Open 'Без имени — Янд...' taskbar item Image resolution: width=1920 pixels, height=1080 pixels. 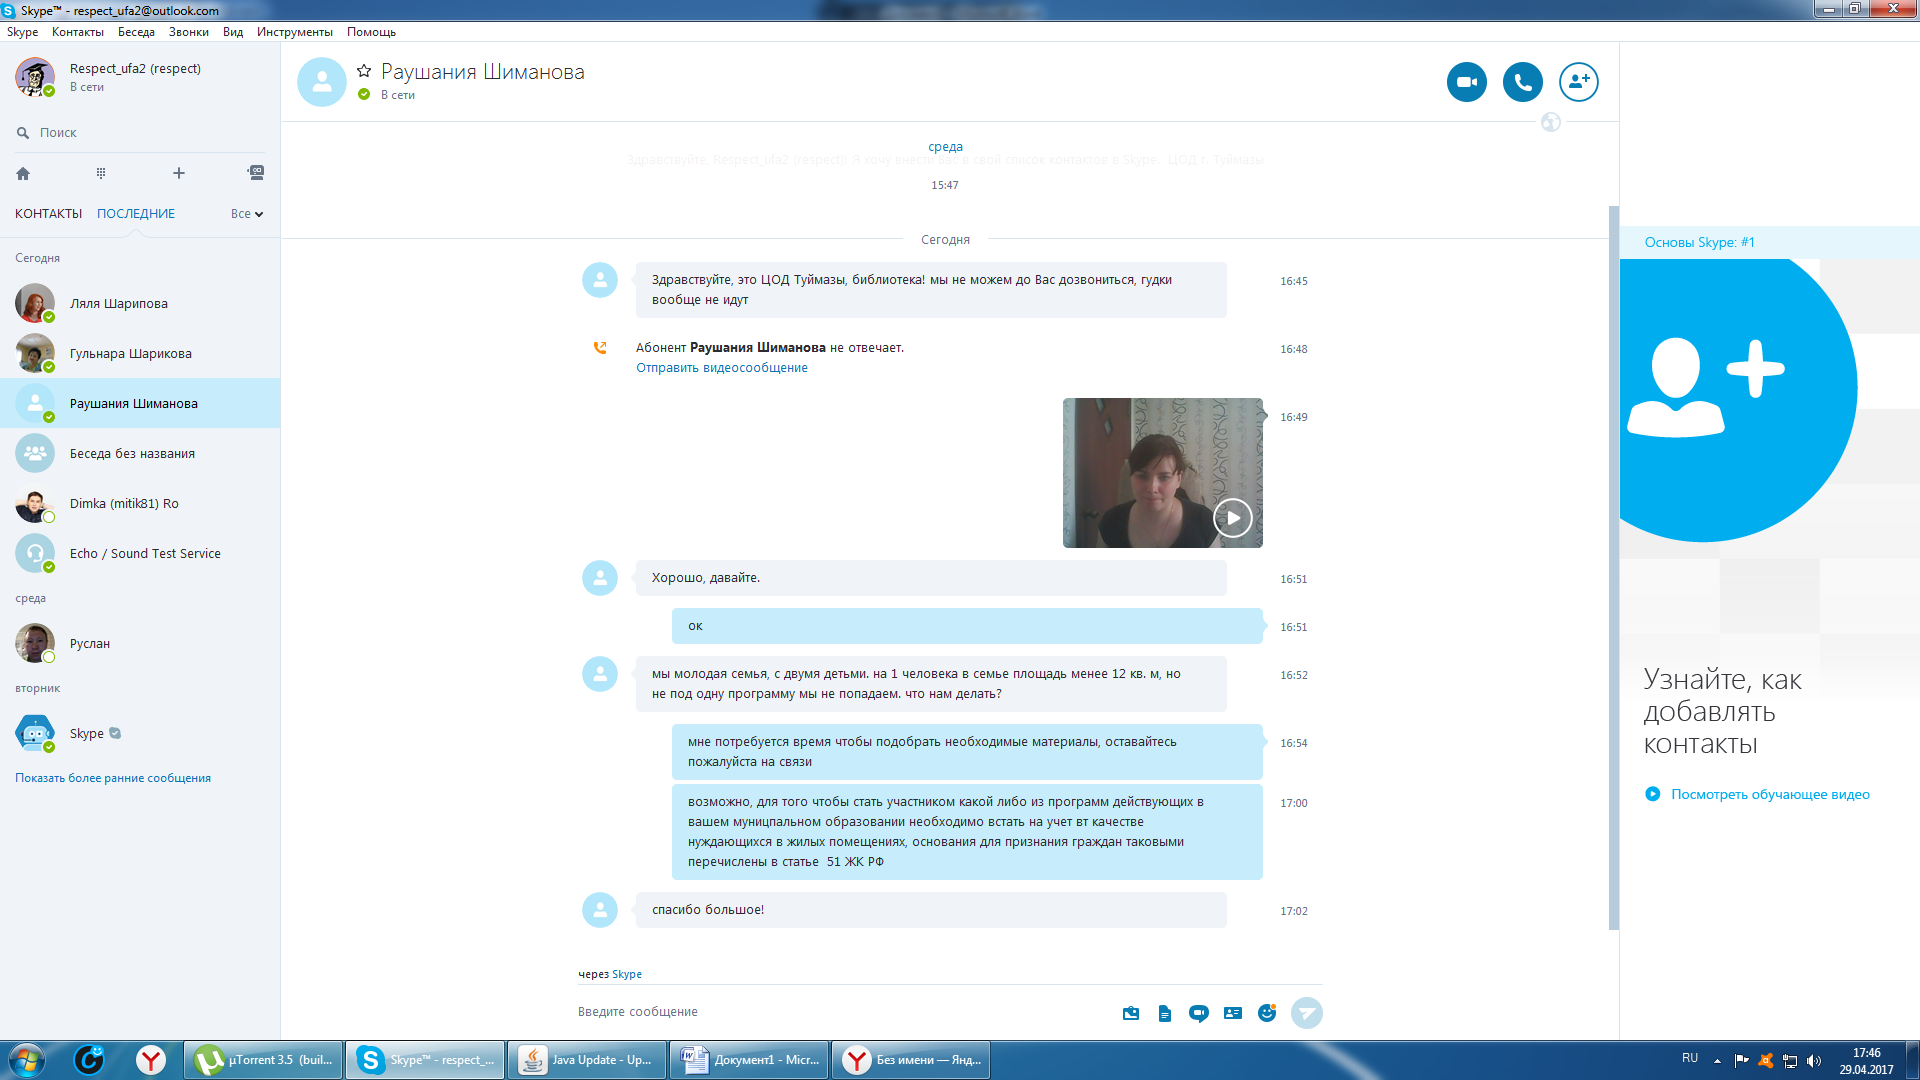point(911,1060)
